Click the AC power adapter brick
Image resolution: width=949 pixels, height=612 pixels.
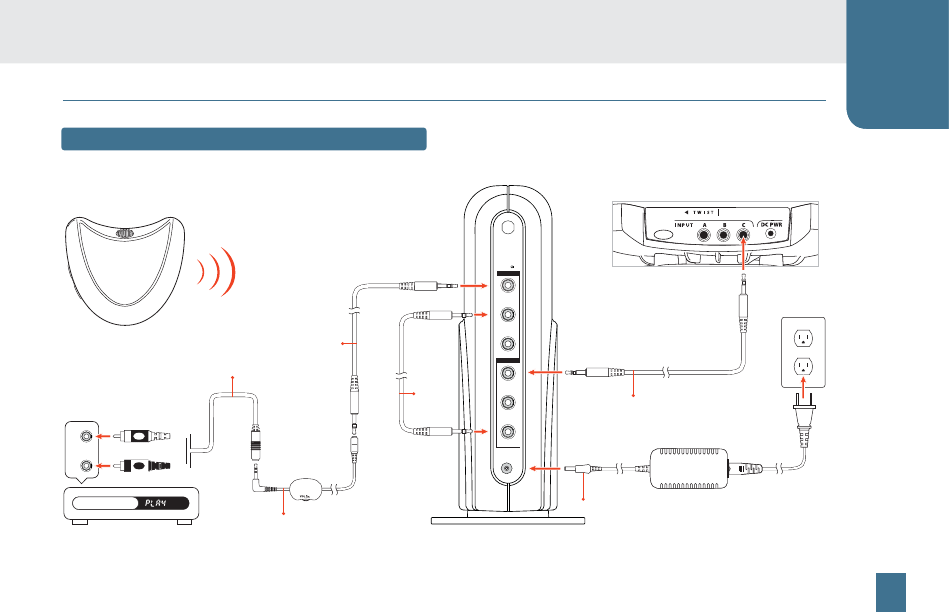pyautogui.click(x=689, y=469)
